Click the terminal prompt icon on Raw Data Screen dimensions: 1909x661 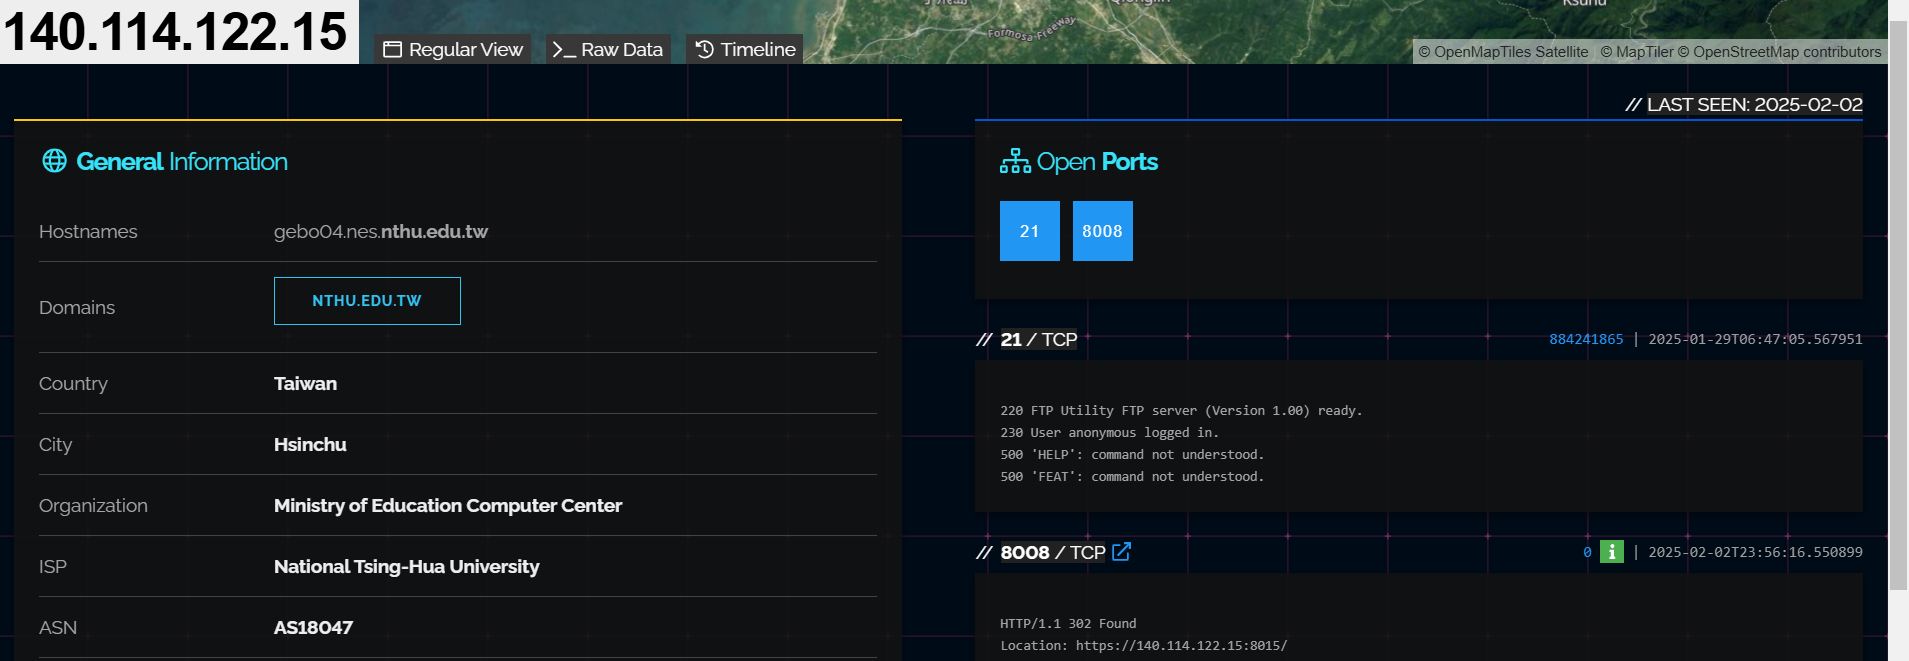(x=564, y=49)
